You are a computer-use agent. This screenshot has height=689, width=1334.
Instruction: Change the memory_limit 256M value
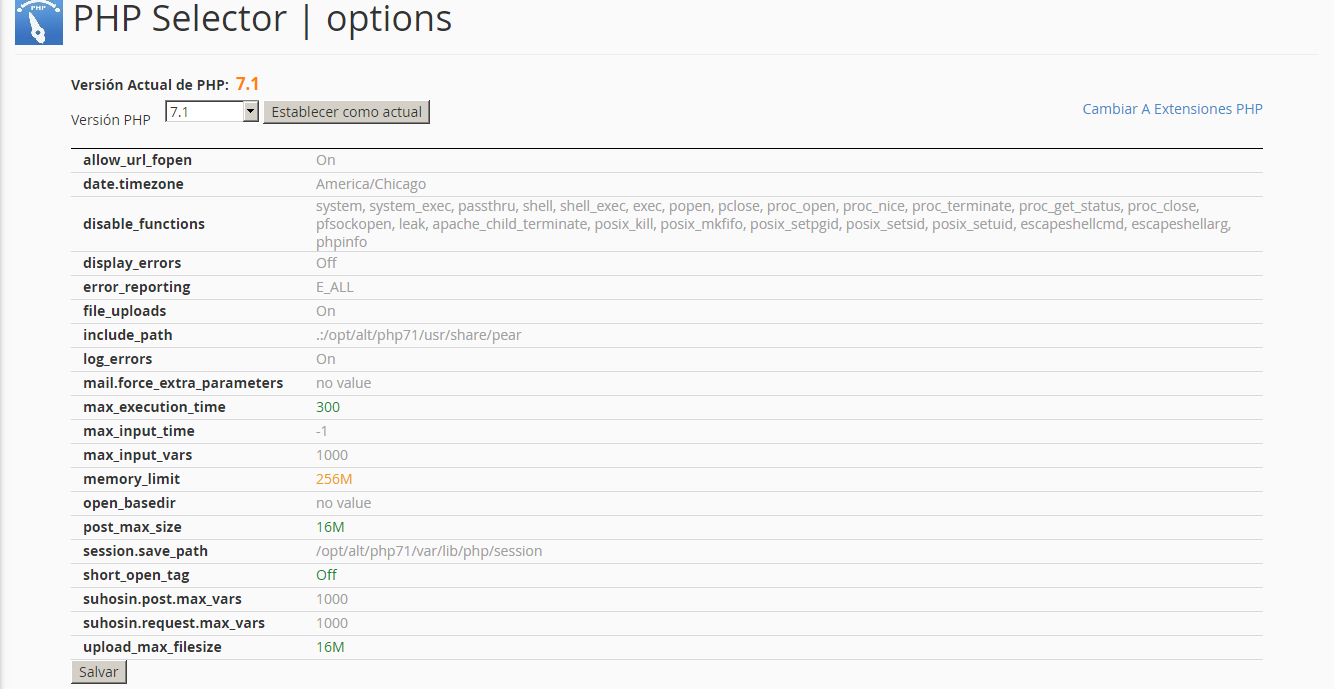point(334,479)
